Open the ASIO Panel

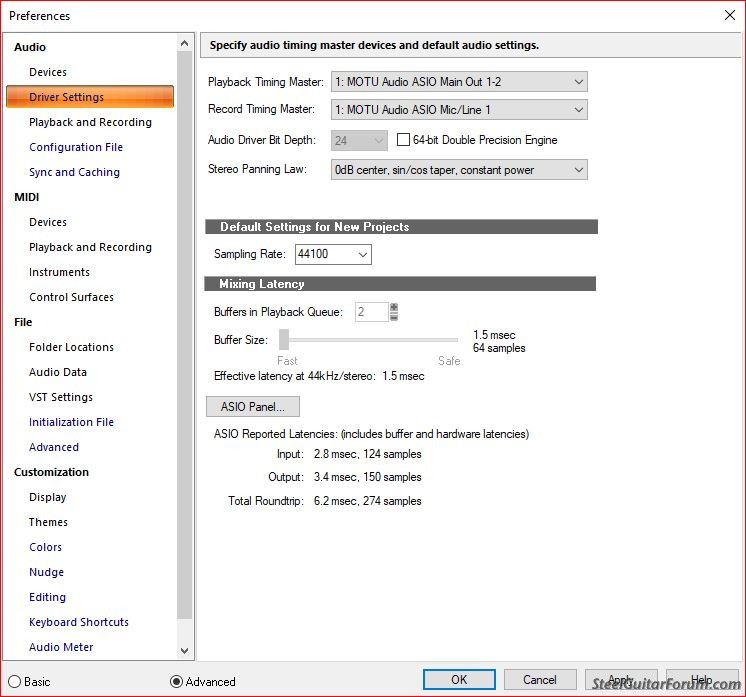click(253, 407)
